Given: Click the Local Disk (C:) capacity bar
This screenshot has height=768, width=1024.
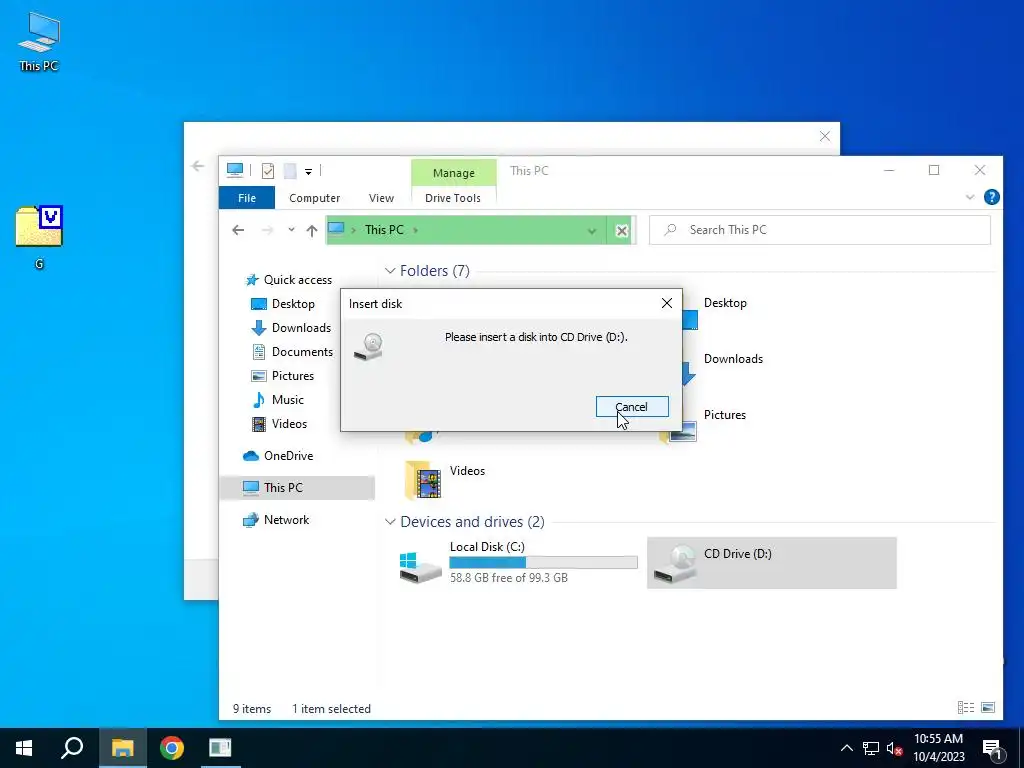Looking at the screenshot, I should click(543, 562).
